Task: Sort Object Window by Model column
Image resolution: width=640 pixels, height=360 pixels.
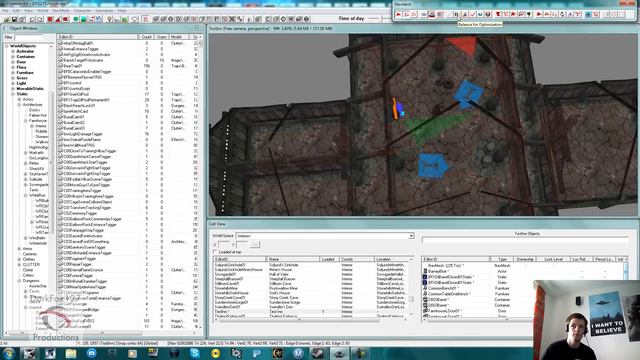Action: coord(180,37)
